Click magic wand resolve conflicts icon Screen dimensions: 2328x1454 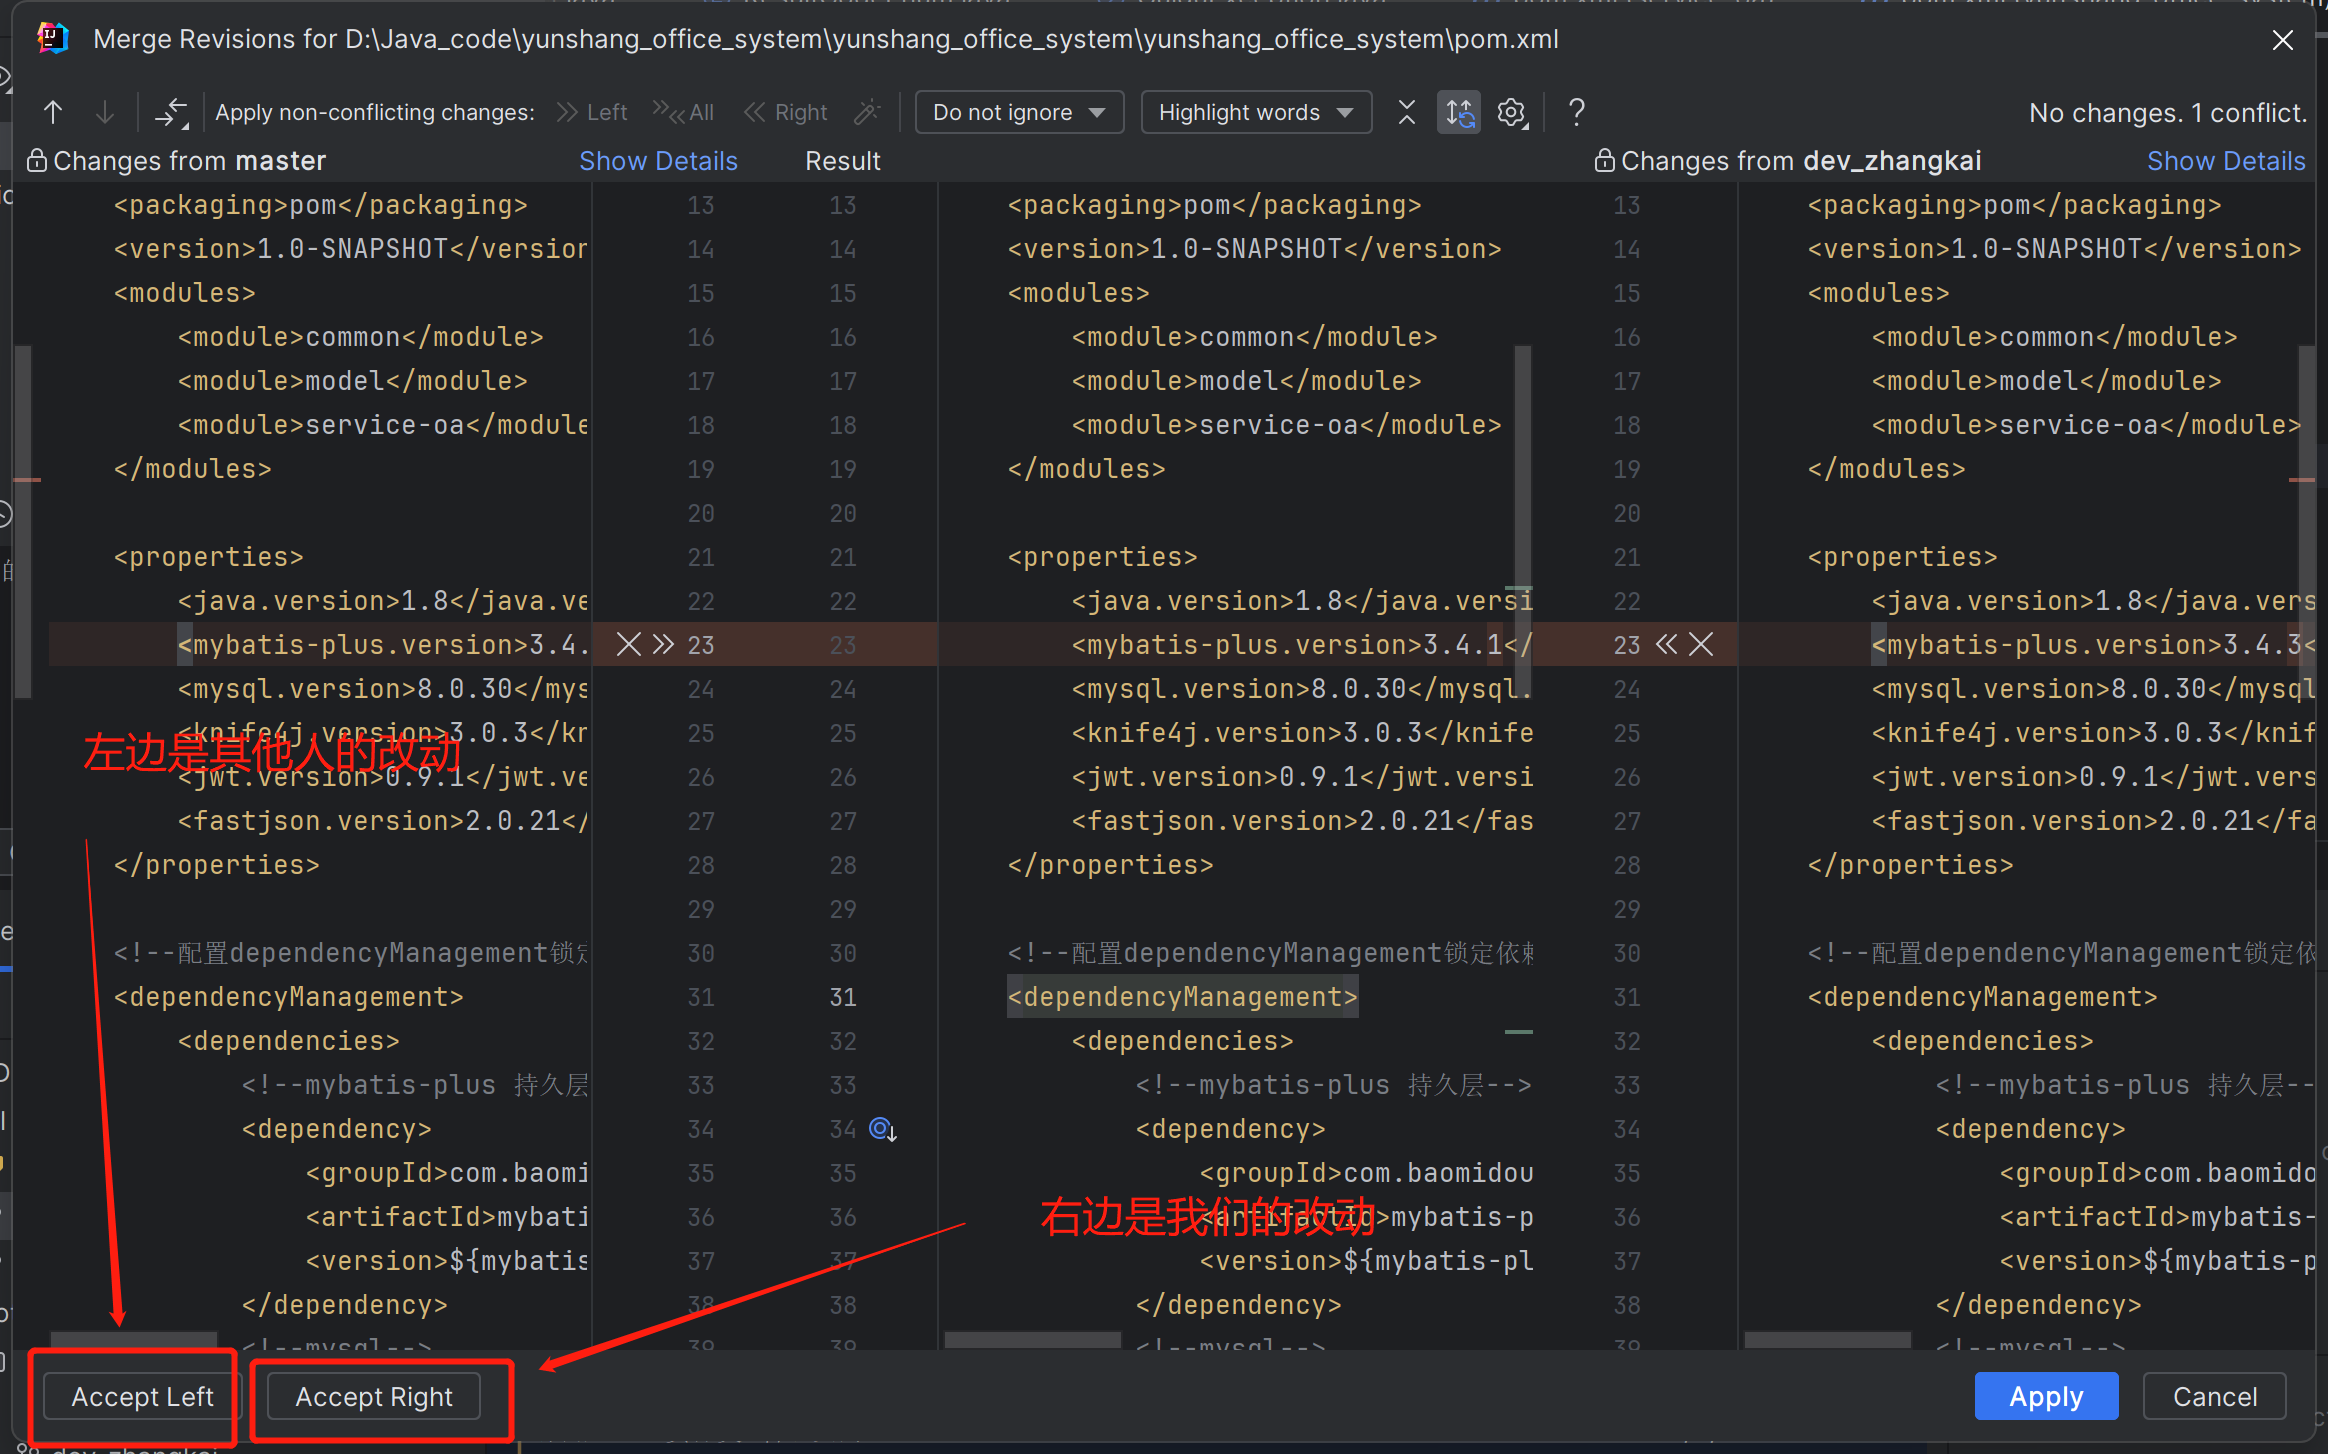click(867, 112)
